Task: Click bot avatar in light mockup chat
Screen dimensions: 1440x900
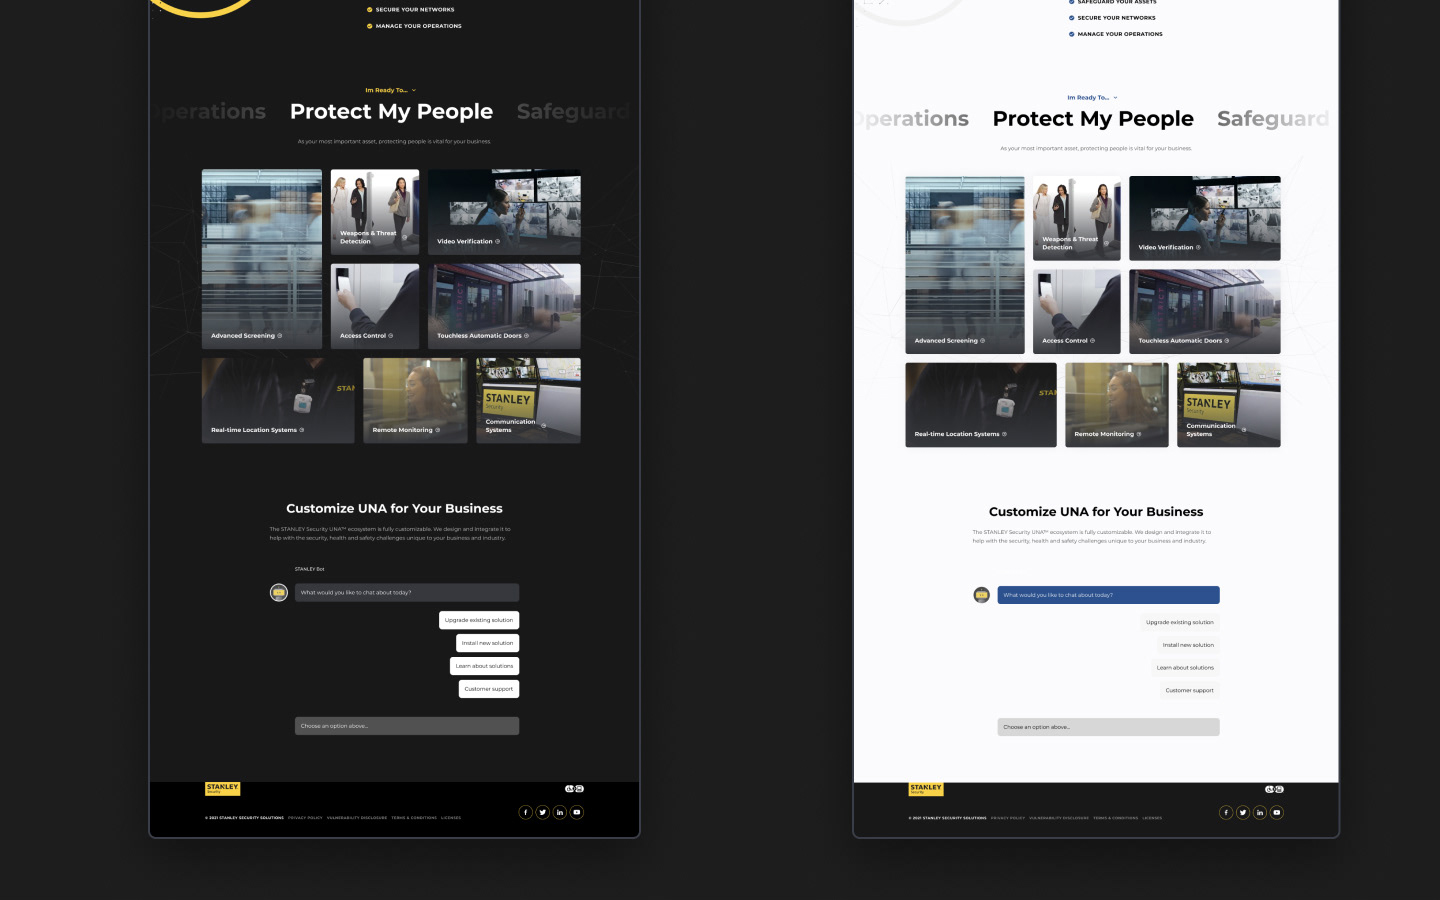Action: [x=982, y=595]
